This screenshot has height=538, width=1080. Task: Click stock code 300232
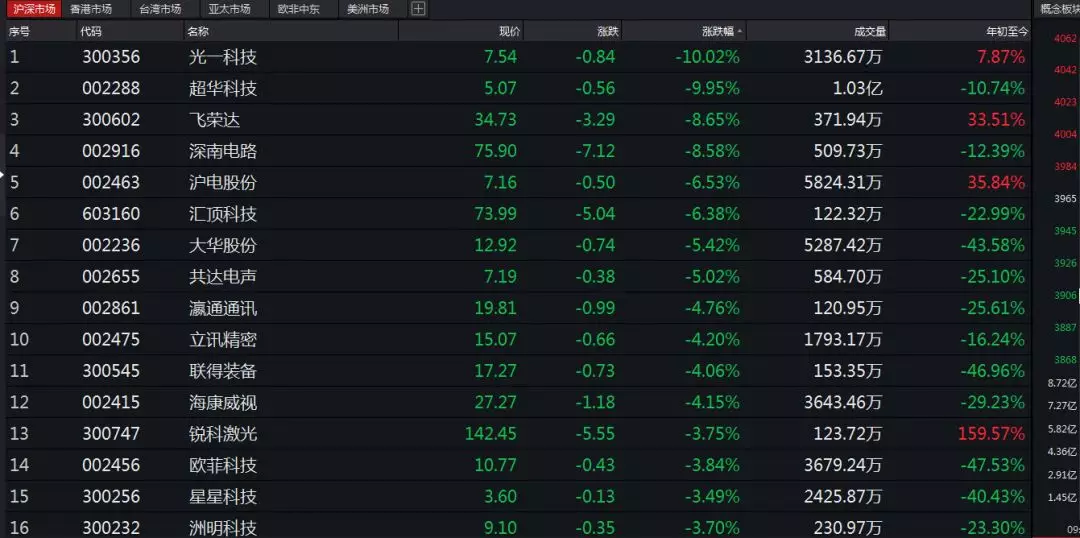point(111,528)
